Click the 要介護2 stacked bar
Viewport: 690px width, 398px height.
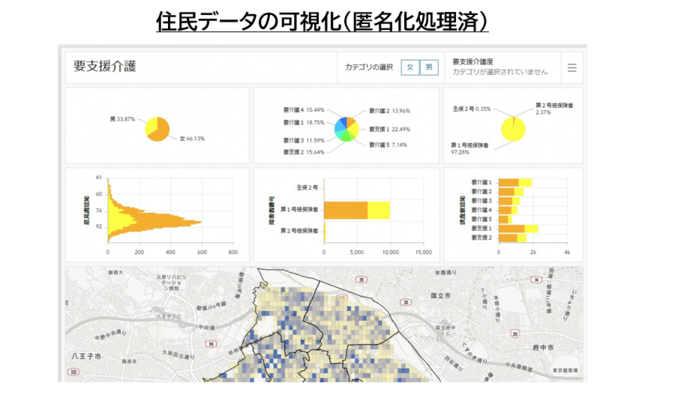[x=511, y=192]
